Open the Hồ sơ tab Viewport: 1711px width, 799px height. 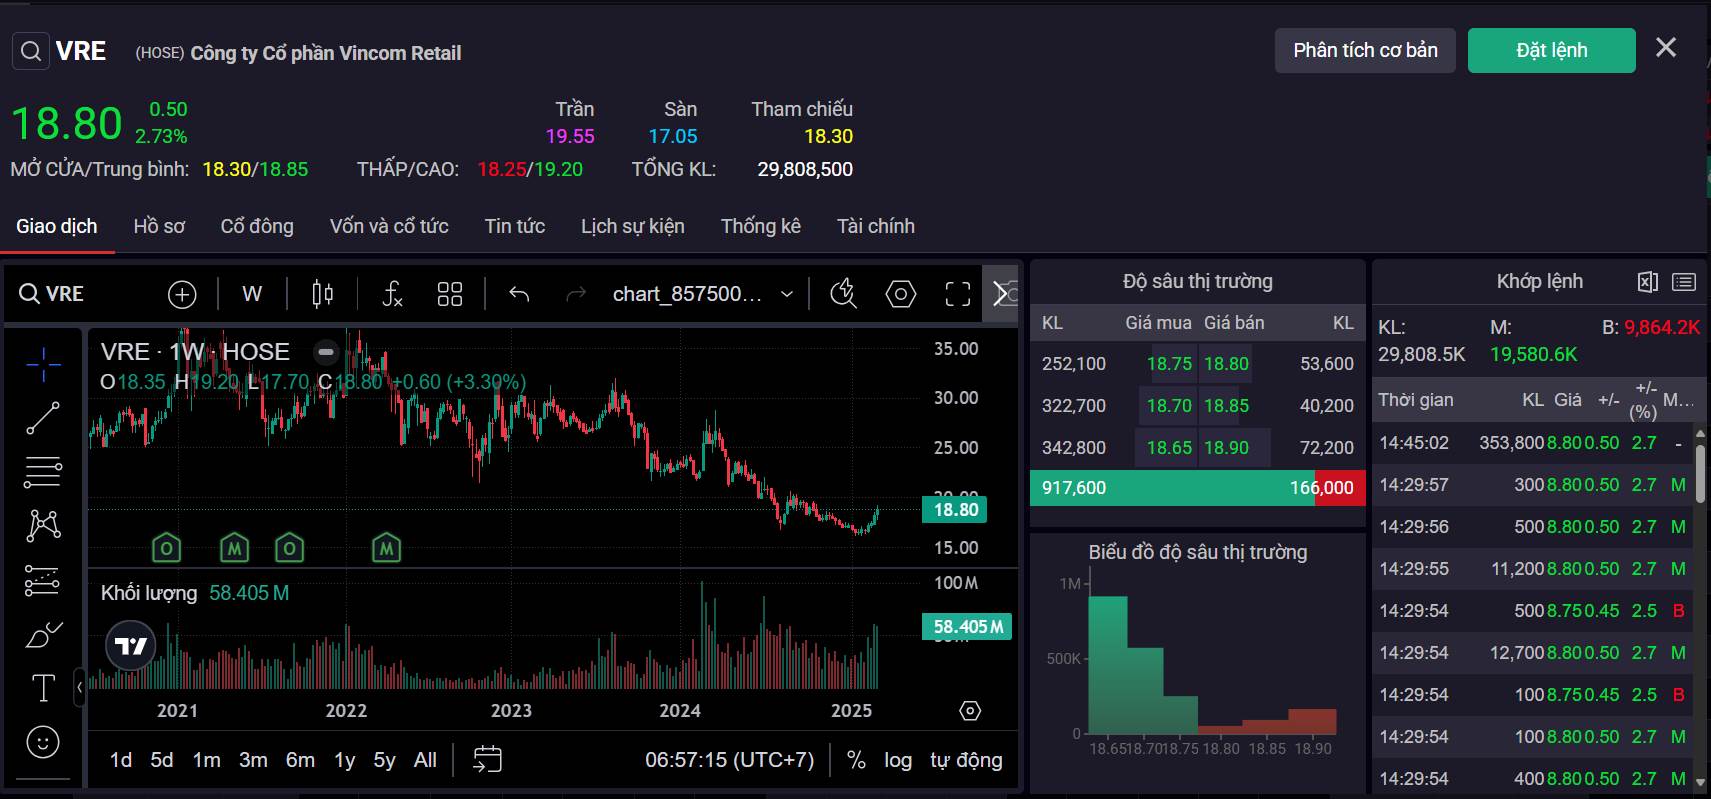click(159, 227)
